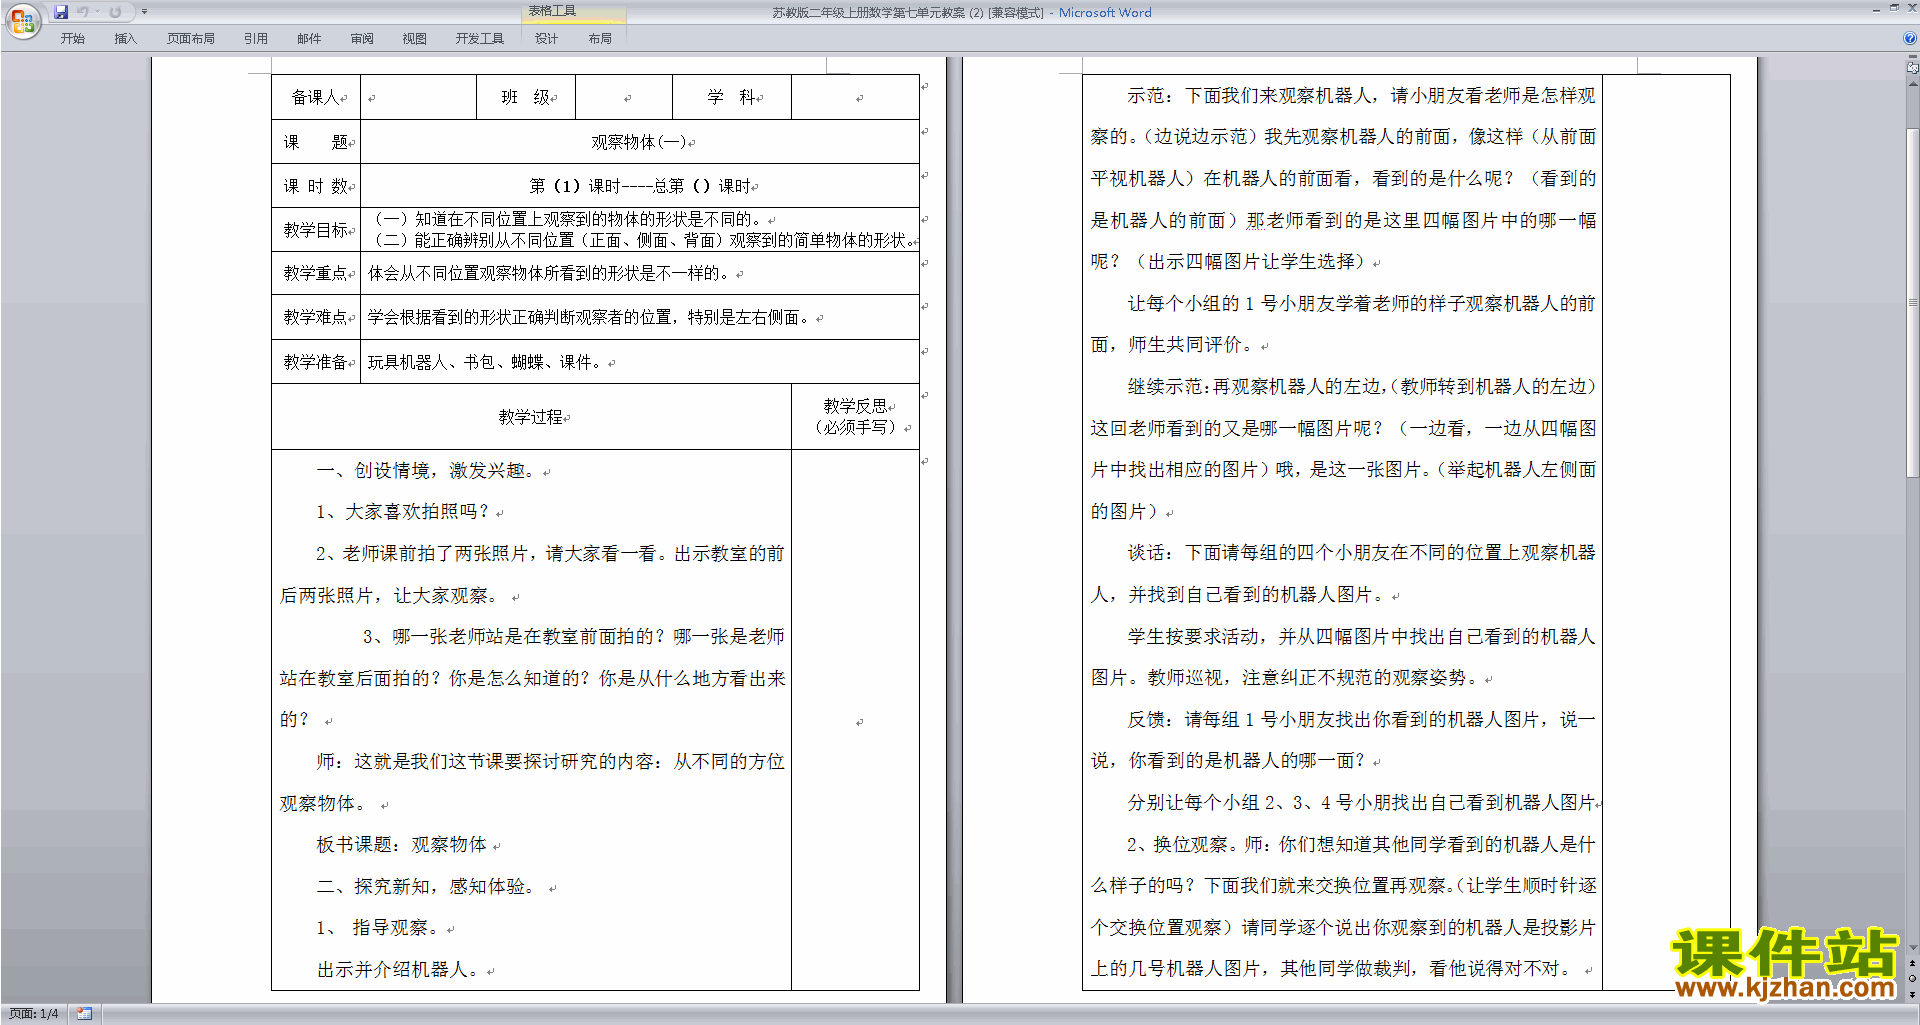Click the 课时数 label cell
Screen dimensions: 1920x1025
(316, 186)
